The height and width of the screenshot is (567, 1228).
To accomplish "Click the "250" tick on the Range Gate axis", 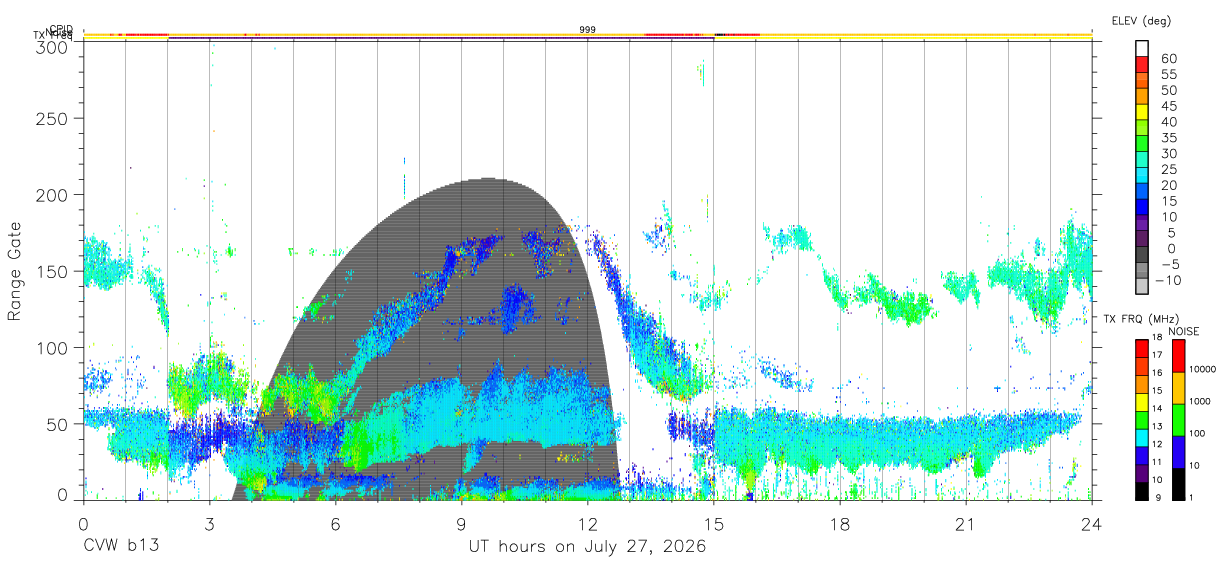I will 51,118.
